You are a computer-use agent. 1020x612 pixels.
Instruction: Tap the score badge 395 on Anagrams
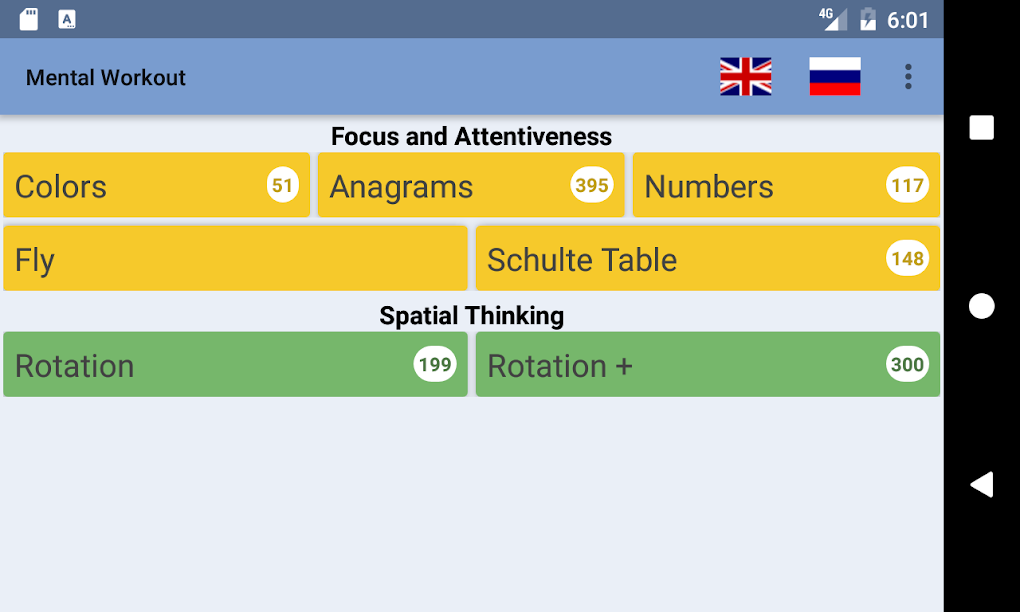click(592, 185)
